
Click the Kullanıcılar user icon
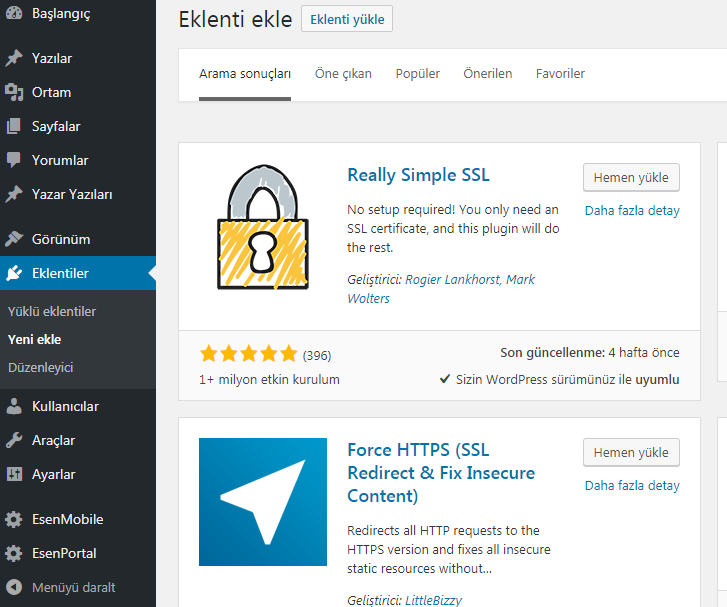[14, 406]
